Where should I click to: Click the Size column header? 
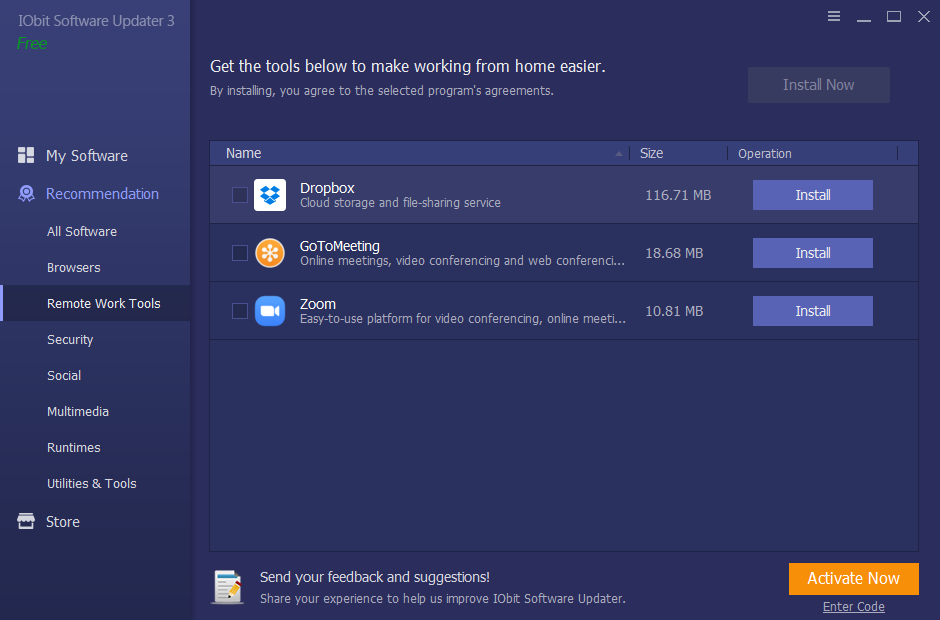[651, 154]
